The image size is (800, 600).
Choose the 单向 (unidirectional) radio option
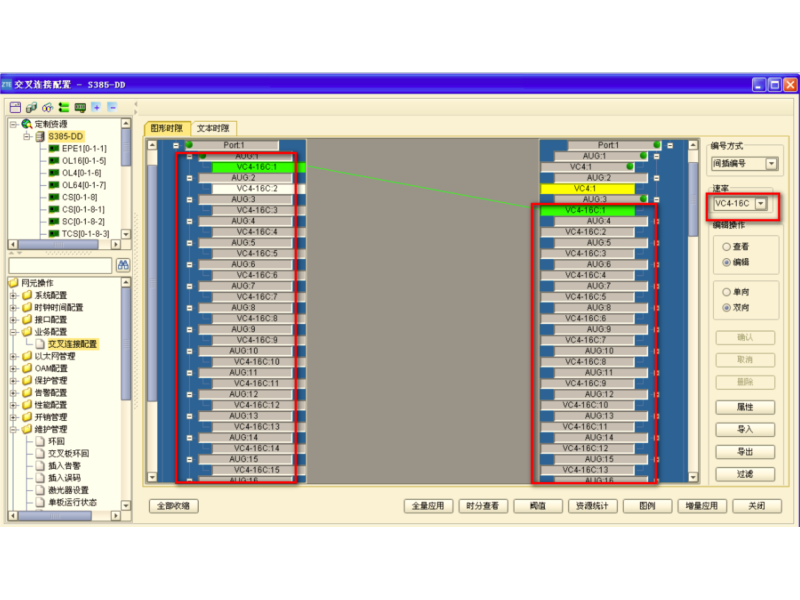pyautogui.click(x=726, y=292)
